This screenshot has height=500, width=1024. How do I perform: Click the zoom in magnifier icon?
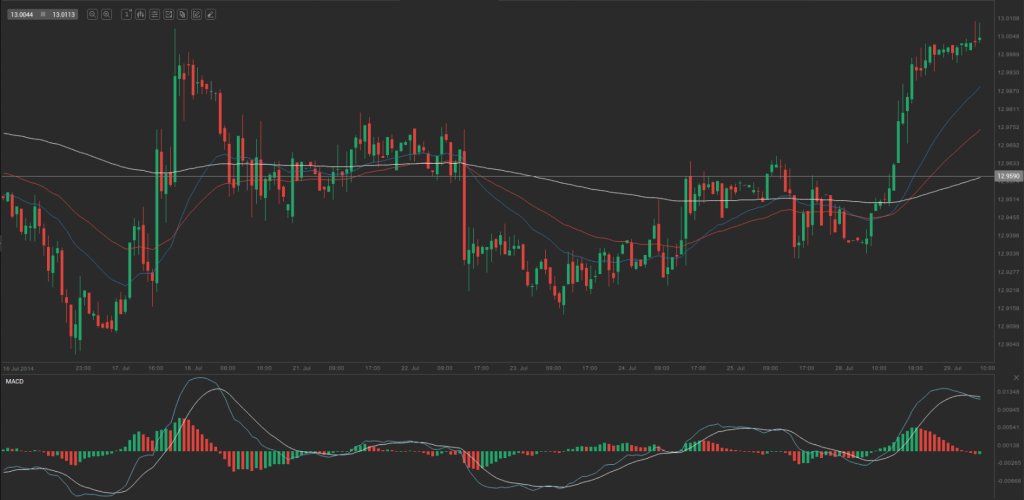(x=107, y=15)
